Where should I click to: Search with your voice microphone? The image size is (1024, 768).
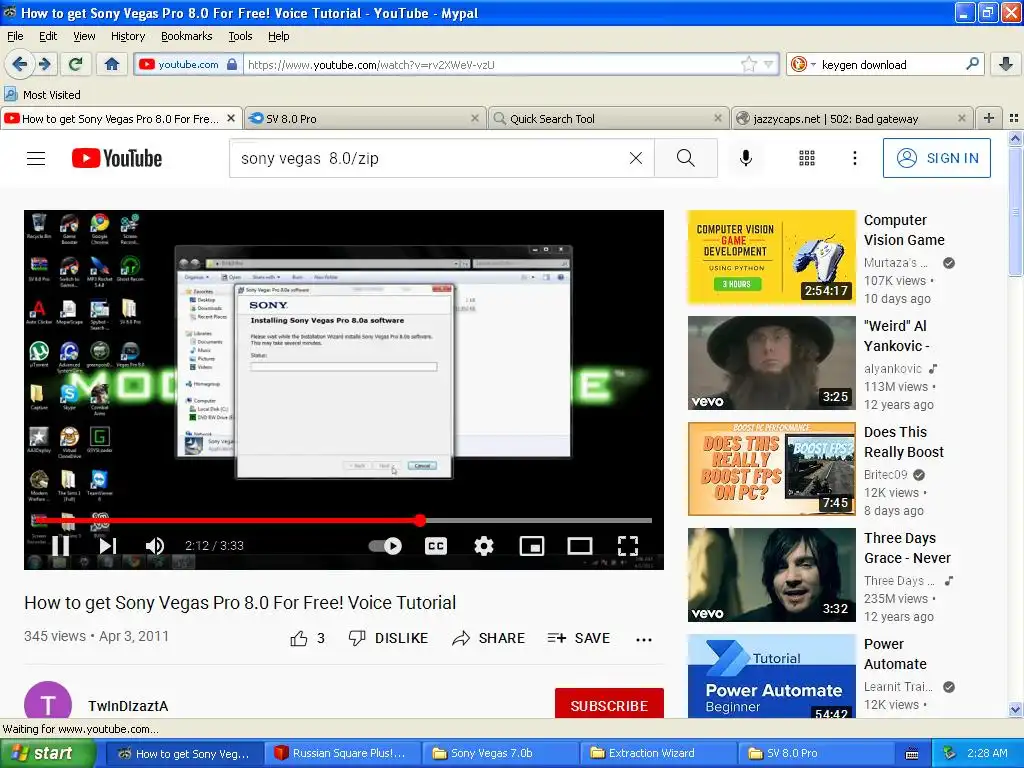[746, 158]
